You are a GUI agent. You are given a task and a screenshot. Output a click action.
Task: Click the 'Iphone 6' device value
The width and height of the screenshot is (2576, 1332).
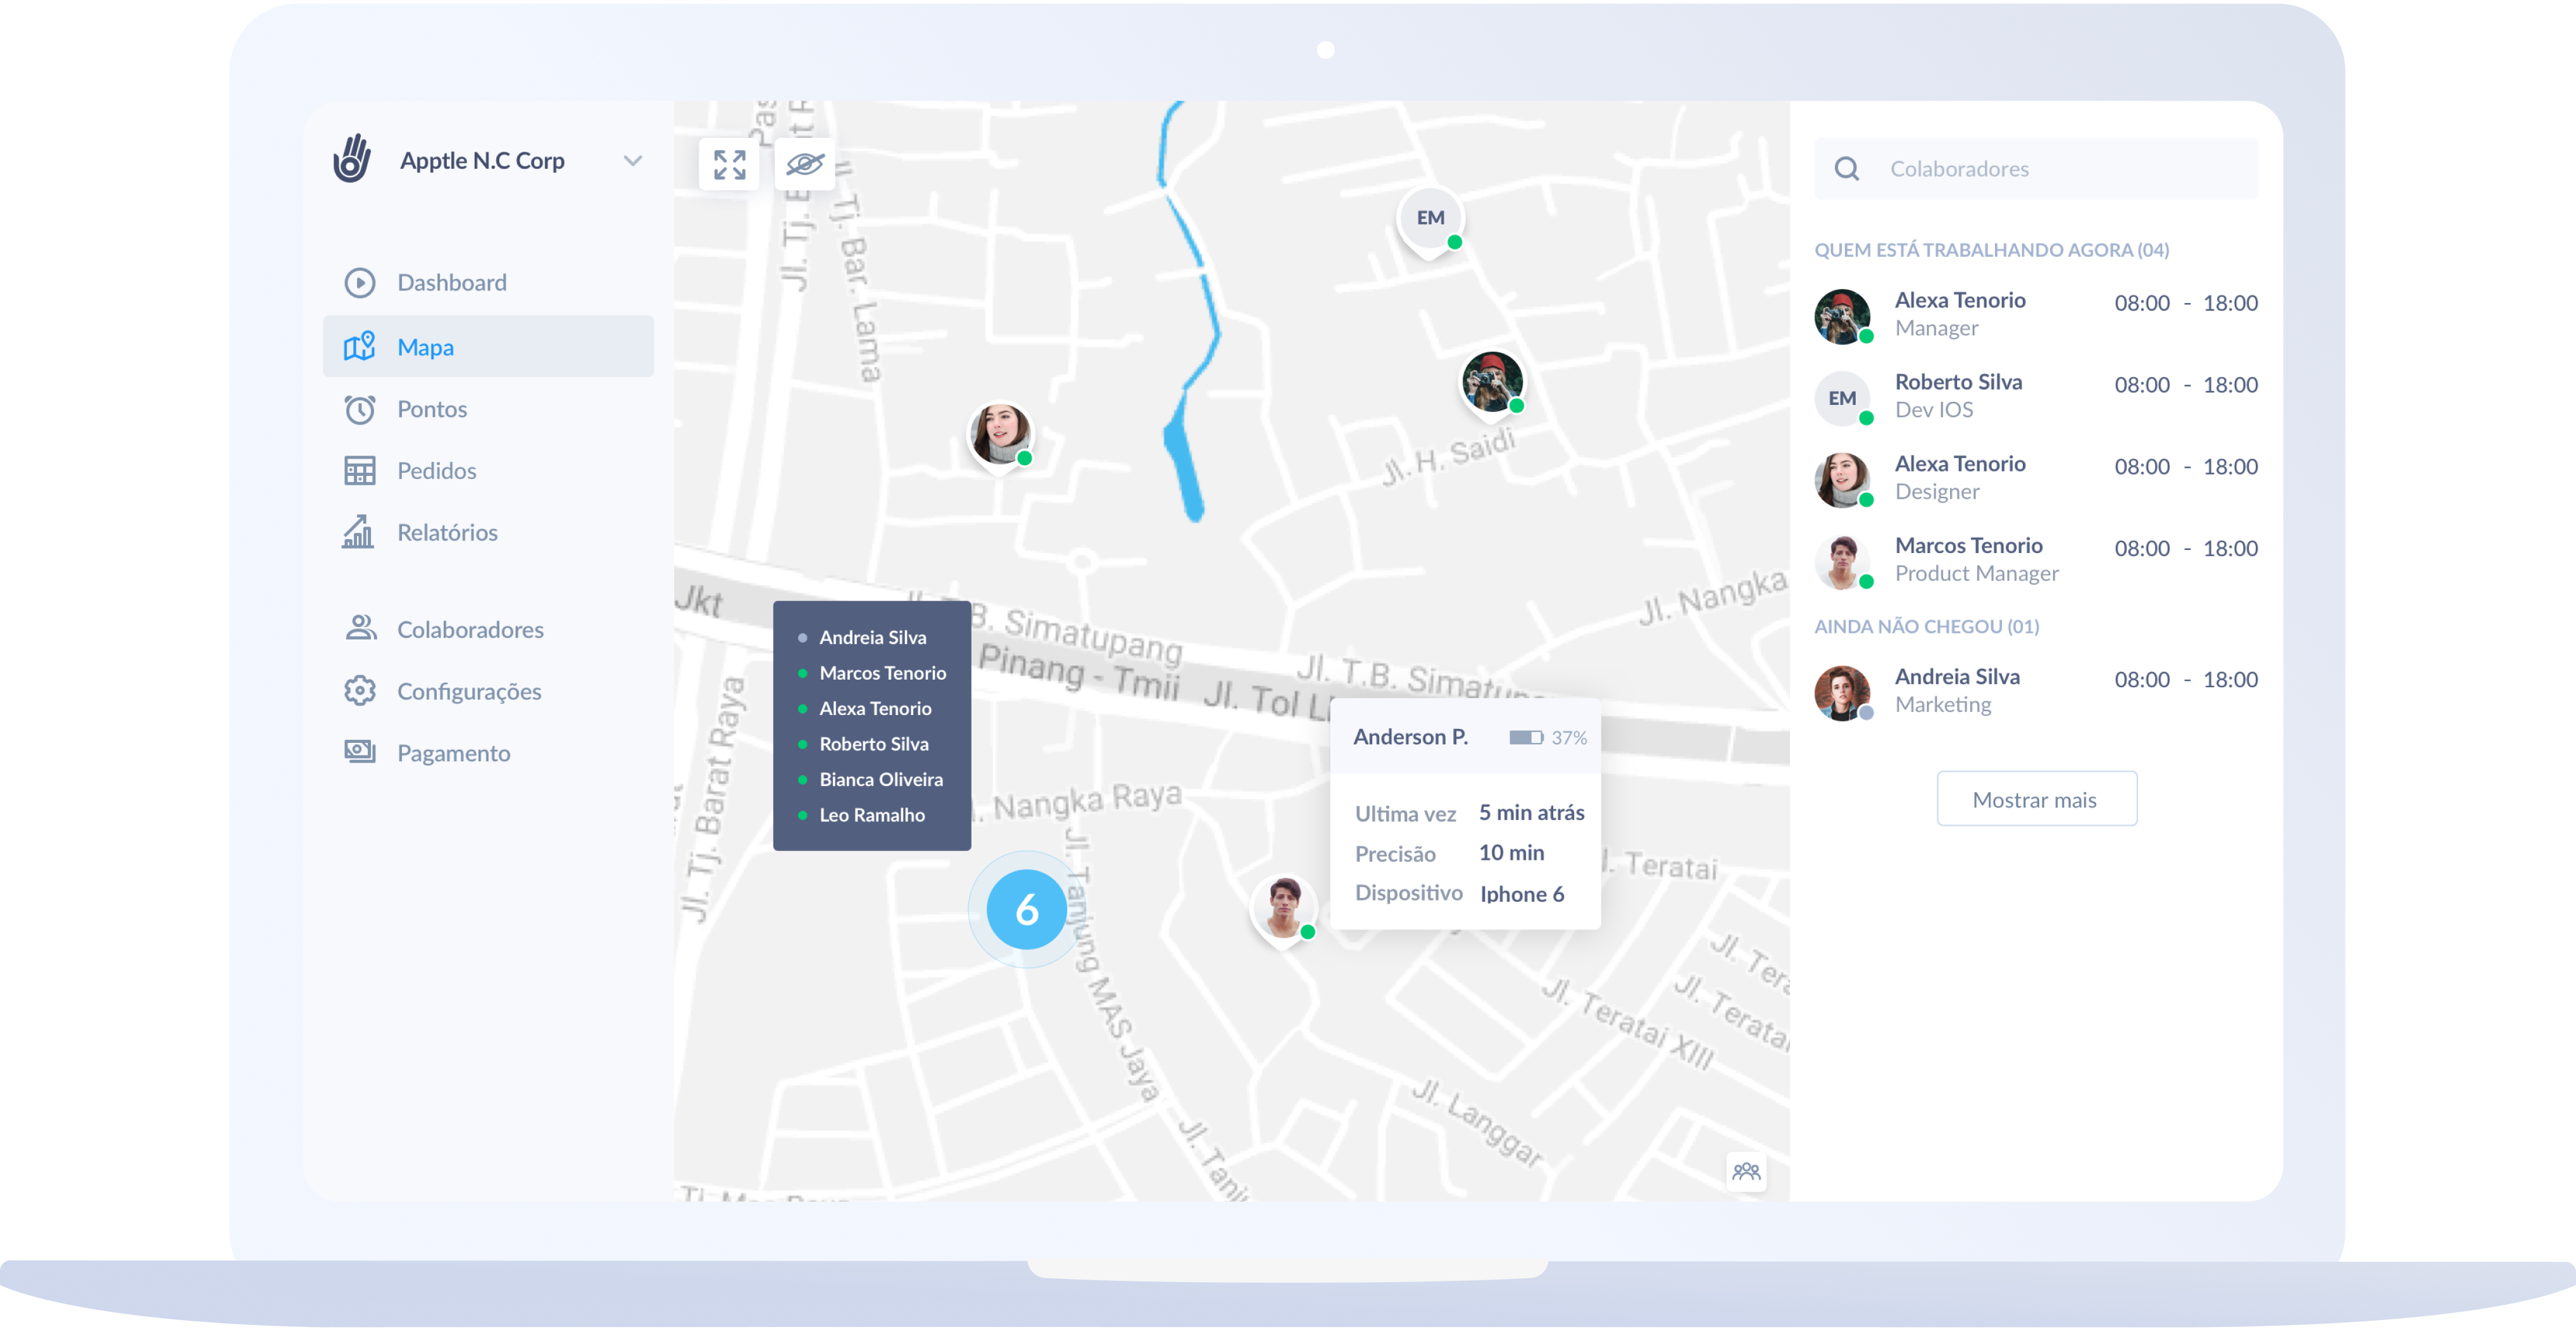[1522, 894]
